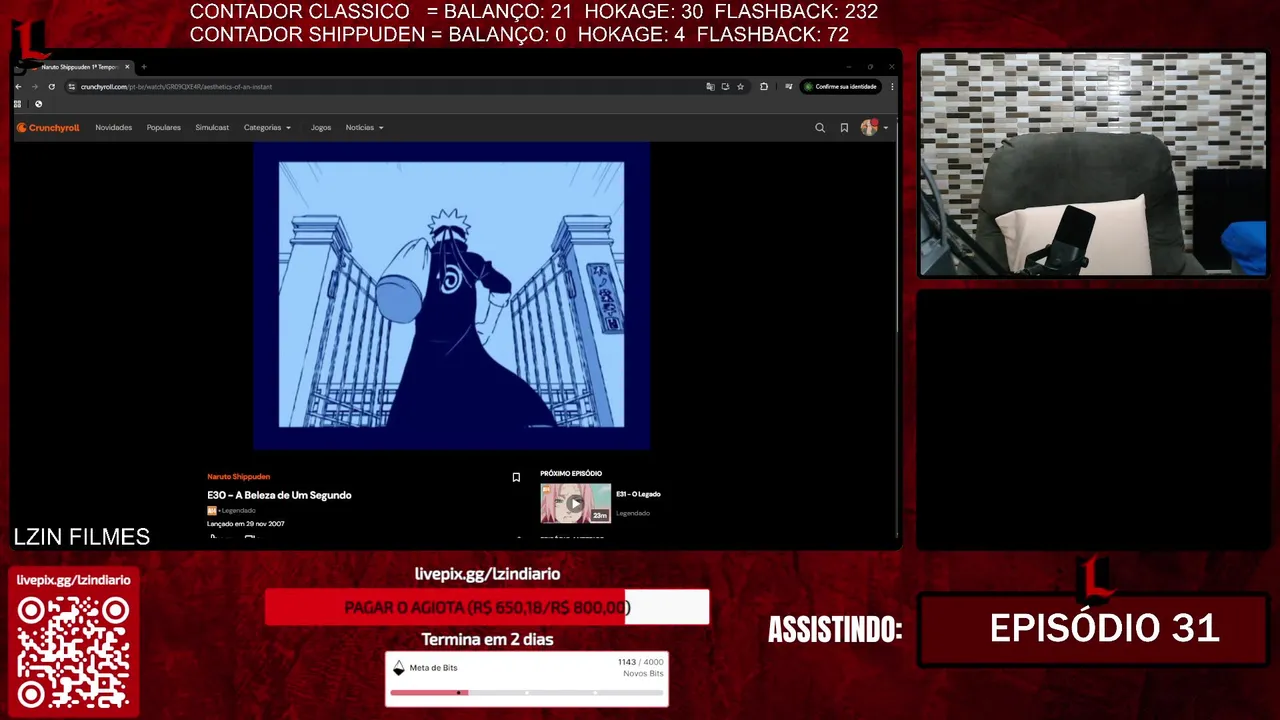Open the Crunchyroll search icon
Viewport: 1280px width, 720px height.
point(820,128)
